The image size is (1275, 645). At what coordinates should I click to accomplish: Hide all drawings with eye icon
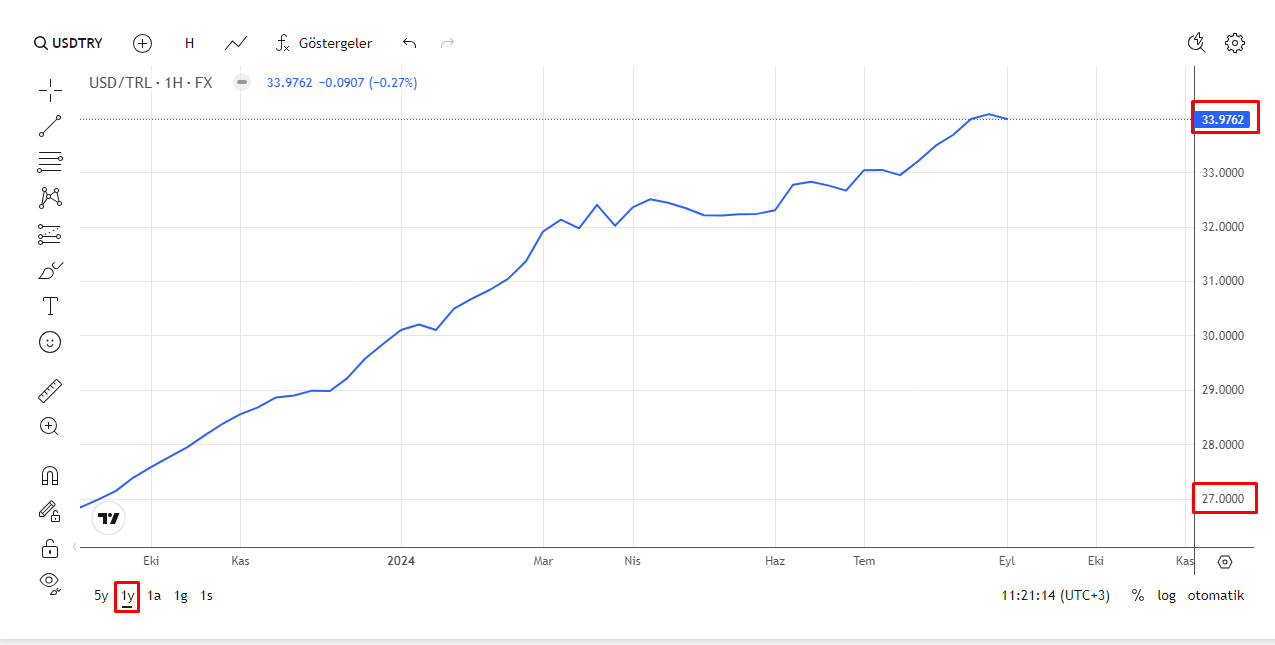tap(50, 582)
